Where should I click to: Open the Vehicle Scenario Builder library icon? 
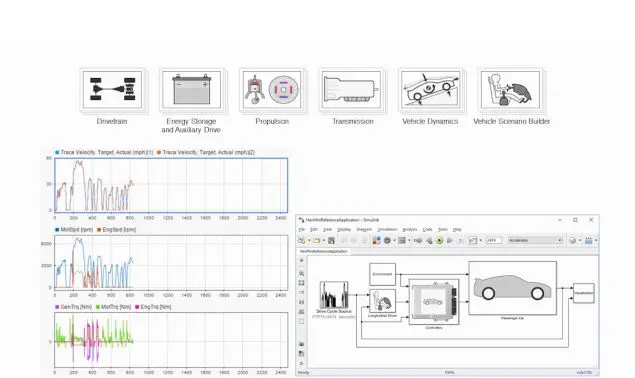(x=511, y=90)
